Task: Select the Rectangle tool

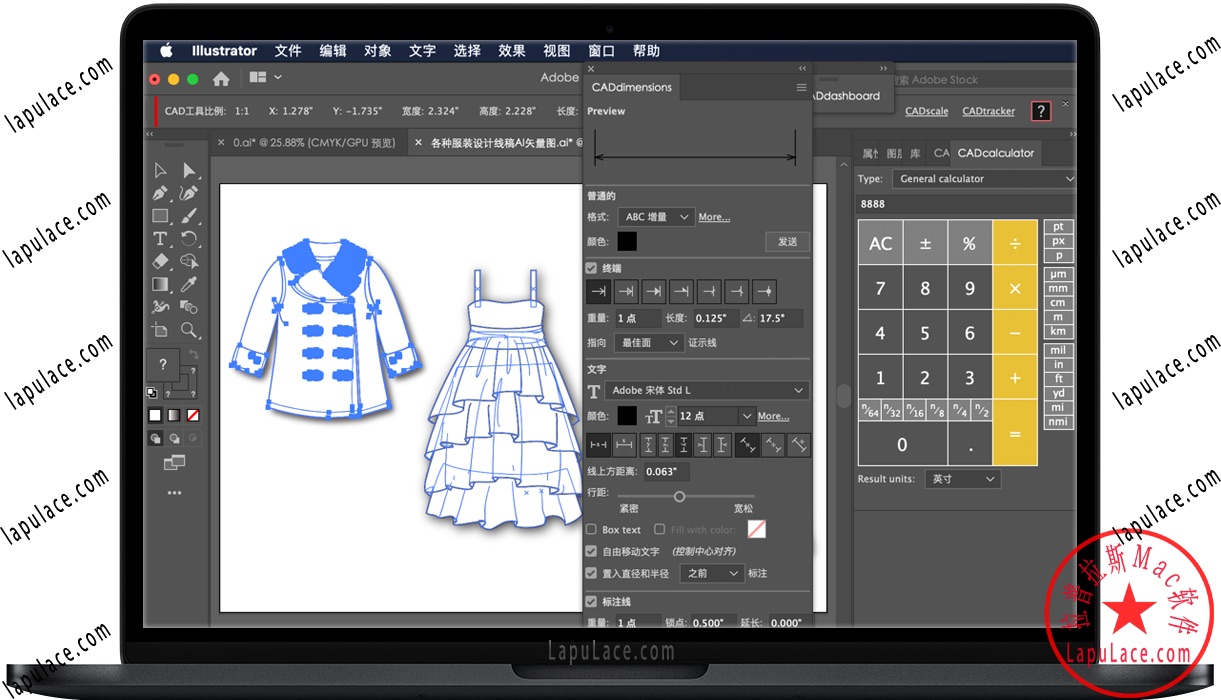Action: 159,216
